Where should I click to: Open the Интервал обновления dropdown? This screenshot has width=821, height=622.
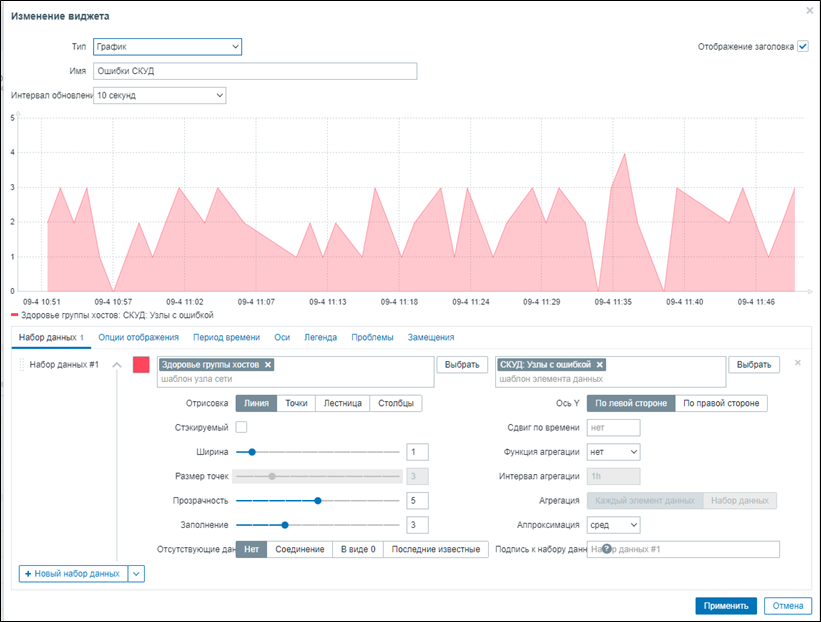click(x=159, y=96)
